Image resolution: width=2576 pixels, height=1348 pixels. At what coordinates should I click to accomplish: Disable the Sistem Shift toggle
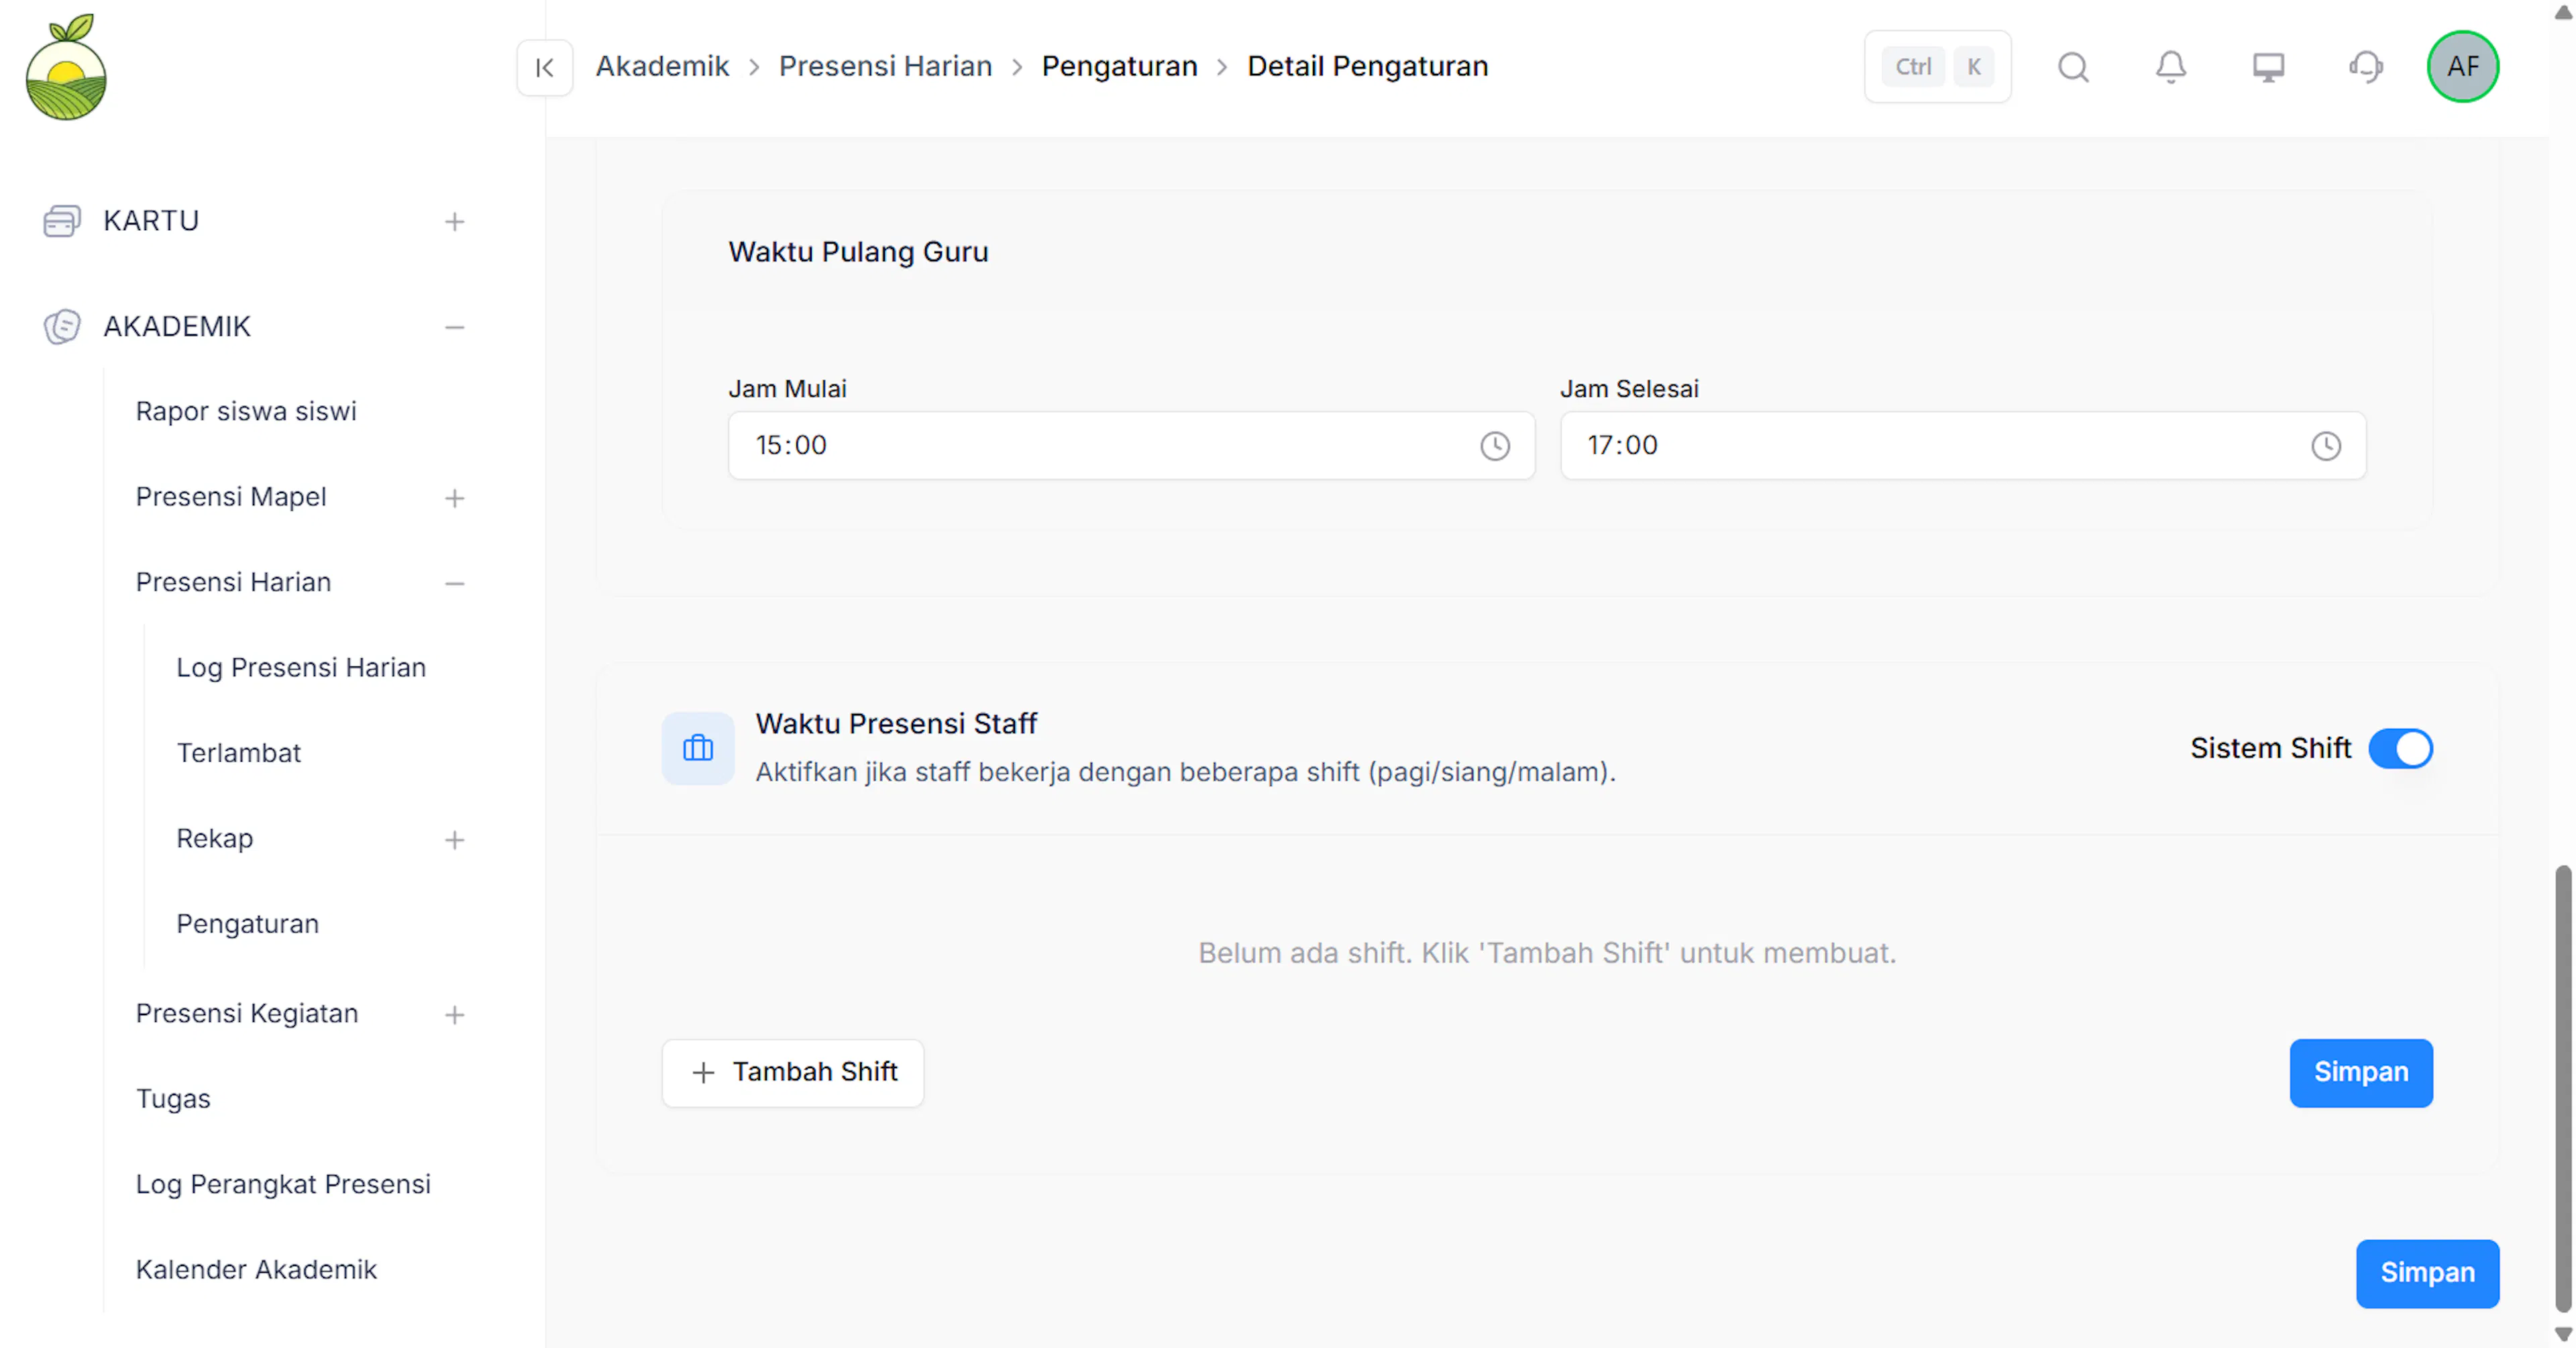coord(2400,748)
